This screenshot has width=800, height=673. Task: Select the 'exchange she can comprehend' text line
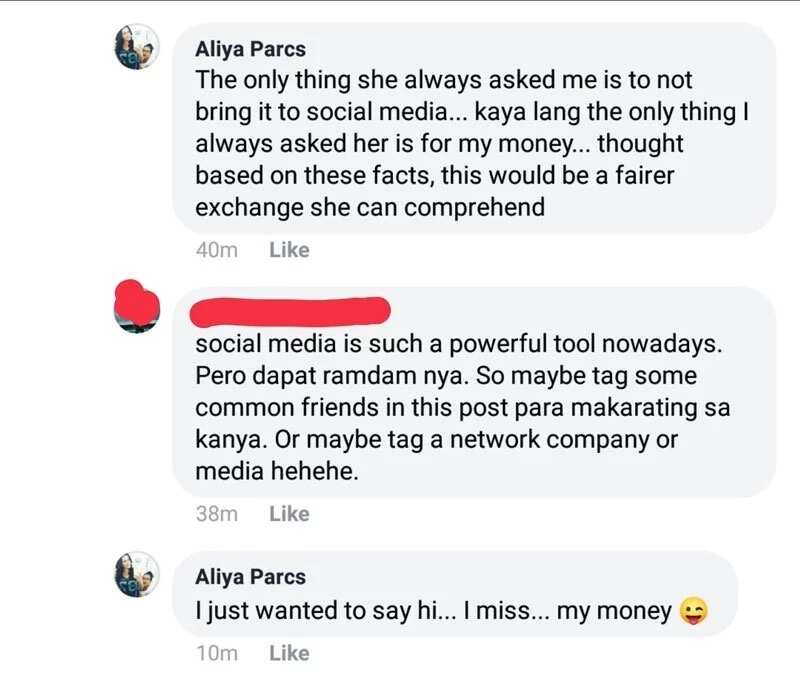pyautogui.click(x=370, y=208)
